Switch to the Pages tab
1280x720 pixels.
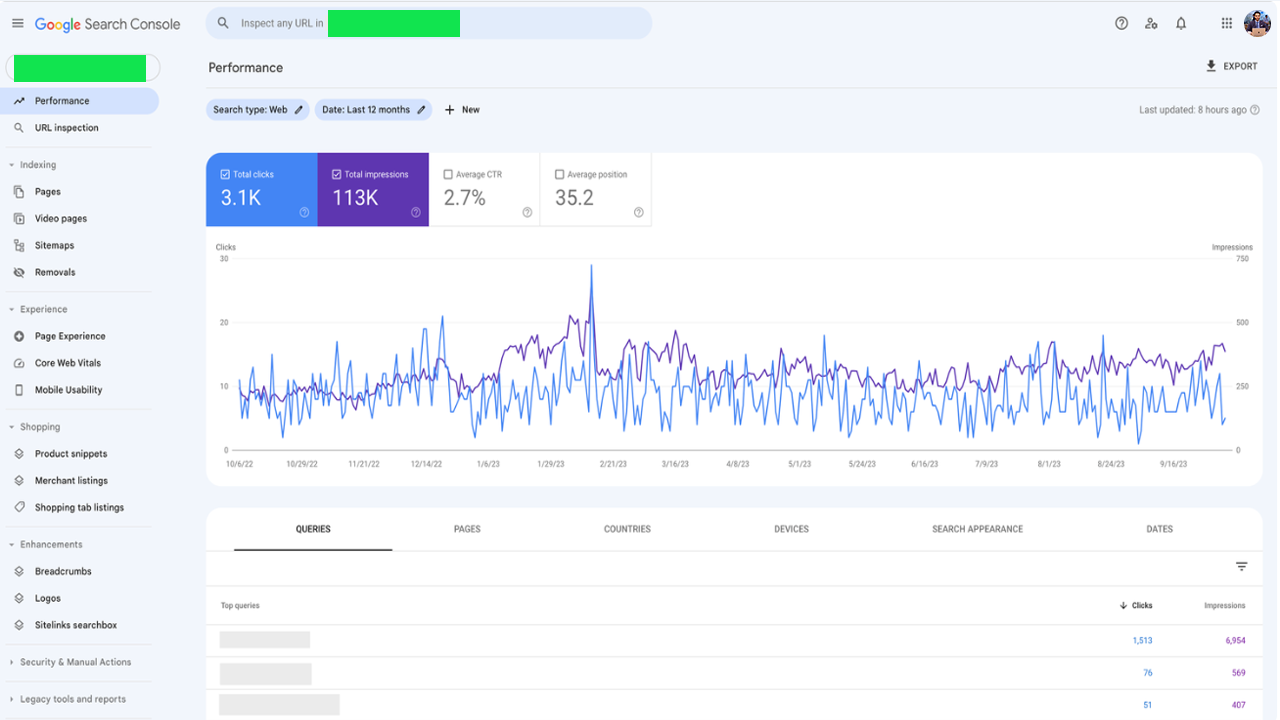pos(467,529)
